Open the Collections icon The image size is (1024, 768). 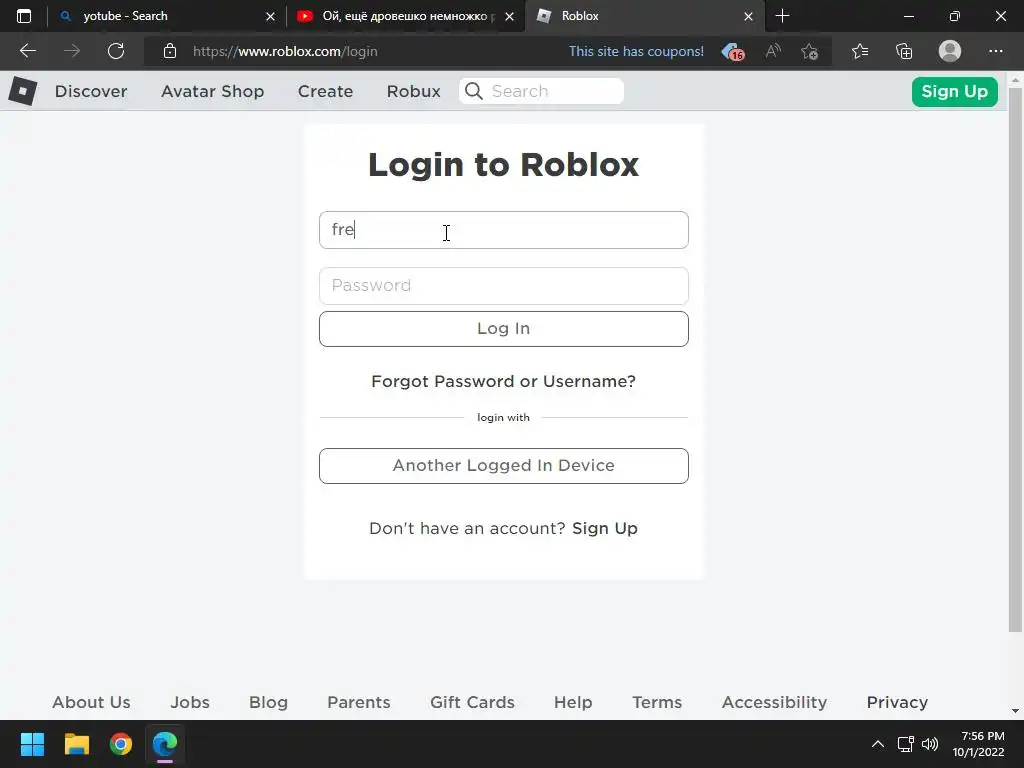pyautogui.click(x=904, y=51)
